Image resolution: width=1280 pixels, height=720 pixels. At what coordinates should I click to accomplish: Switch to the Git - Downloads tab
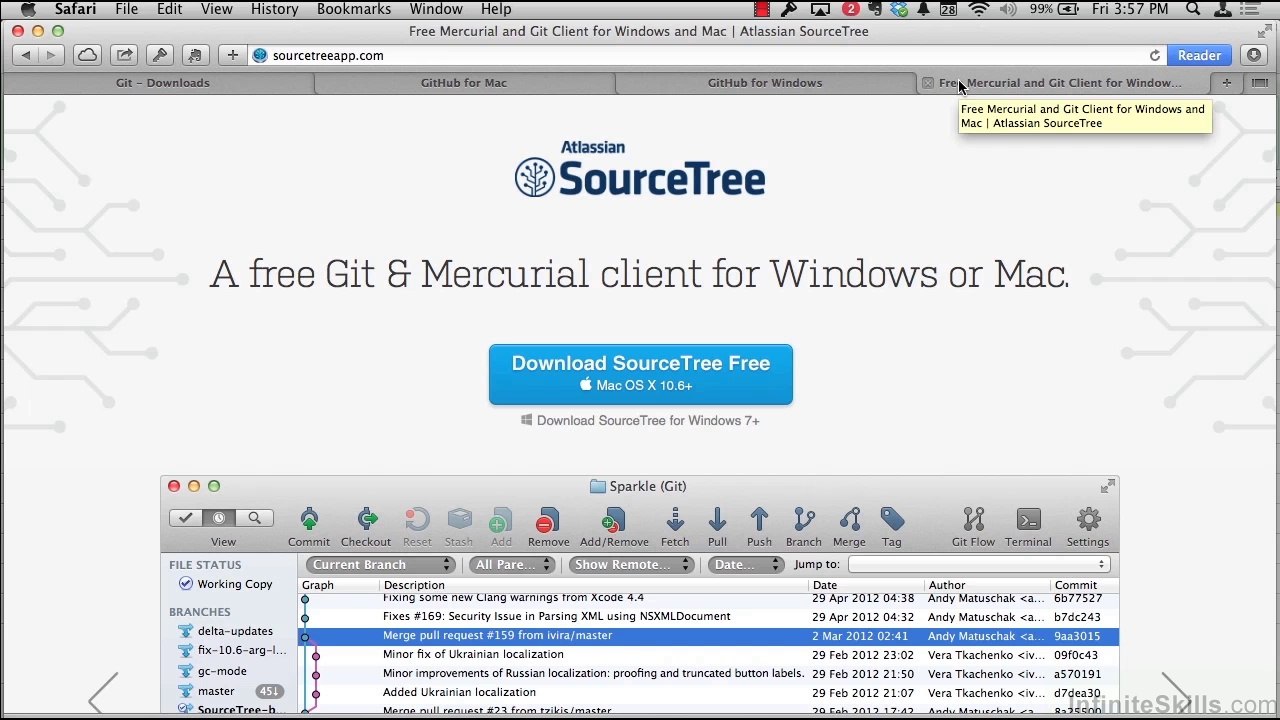point(163,83)
